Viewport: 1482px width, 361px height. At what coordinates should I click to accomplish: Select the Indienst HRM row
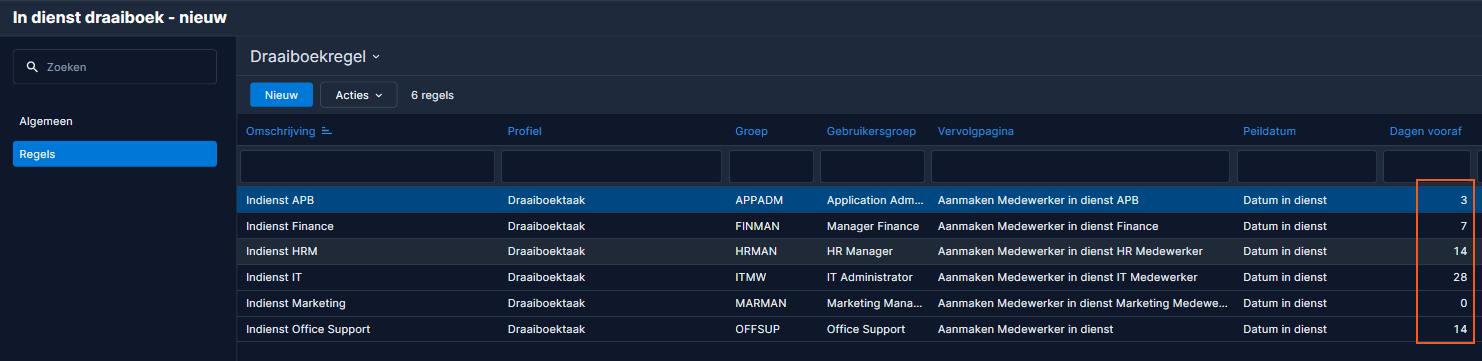coord(859,252)
